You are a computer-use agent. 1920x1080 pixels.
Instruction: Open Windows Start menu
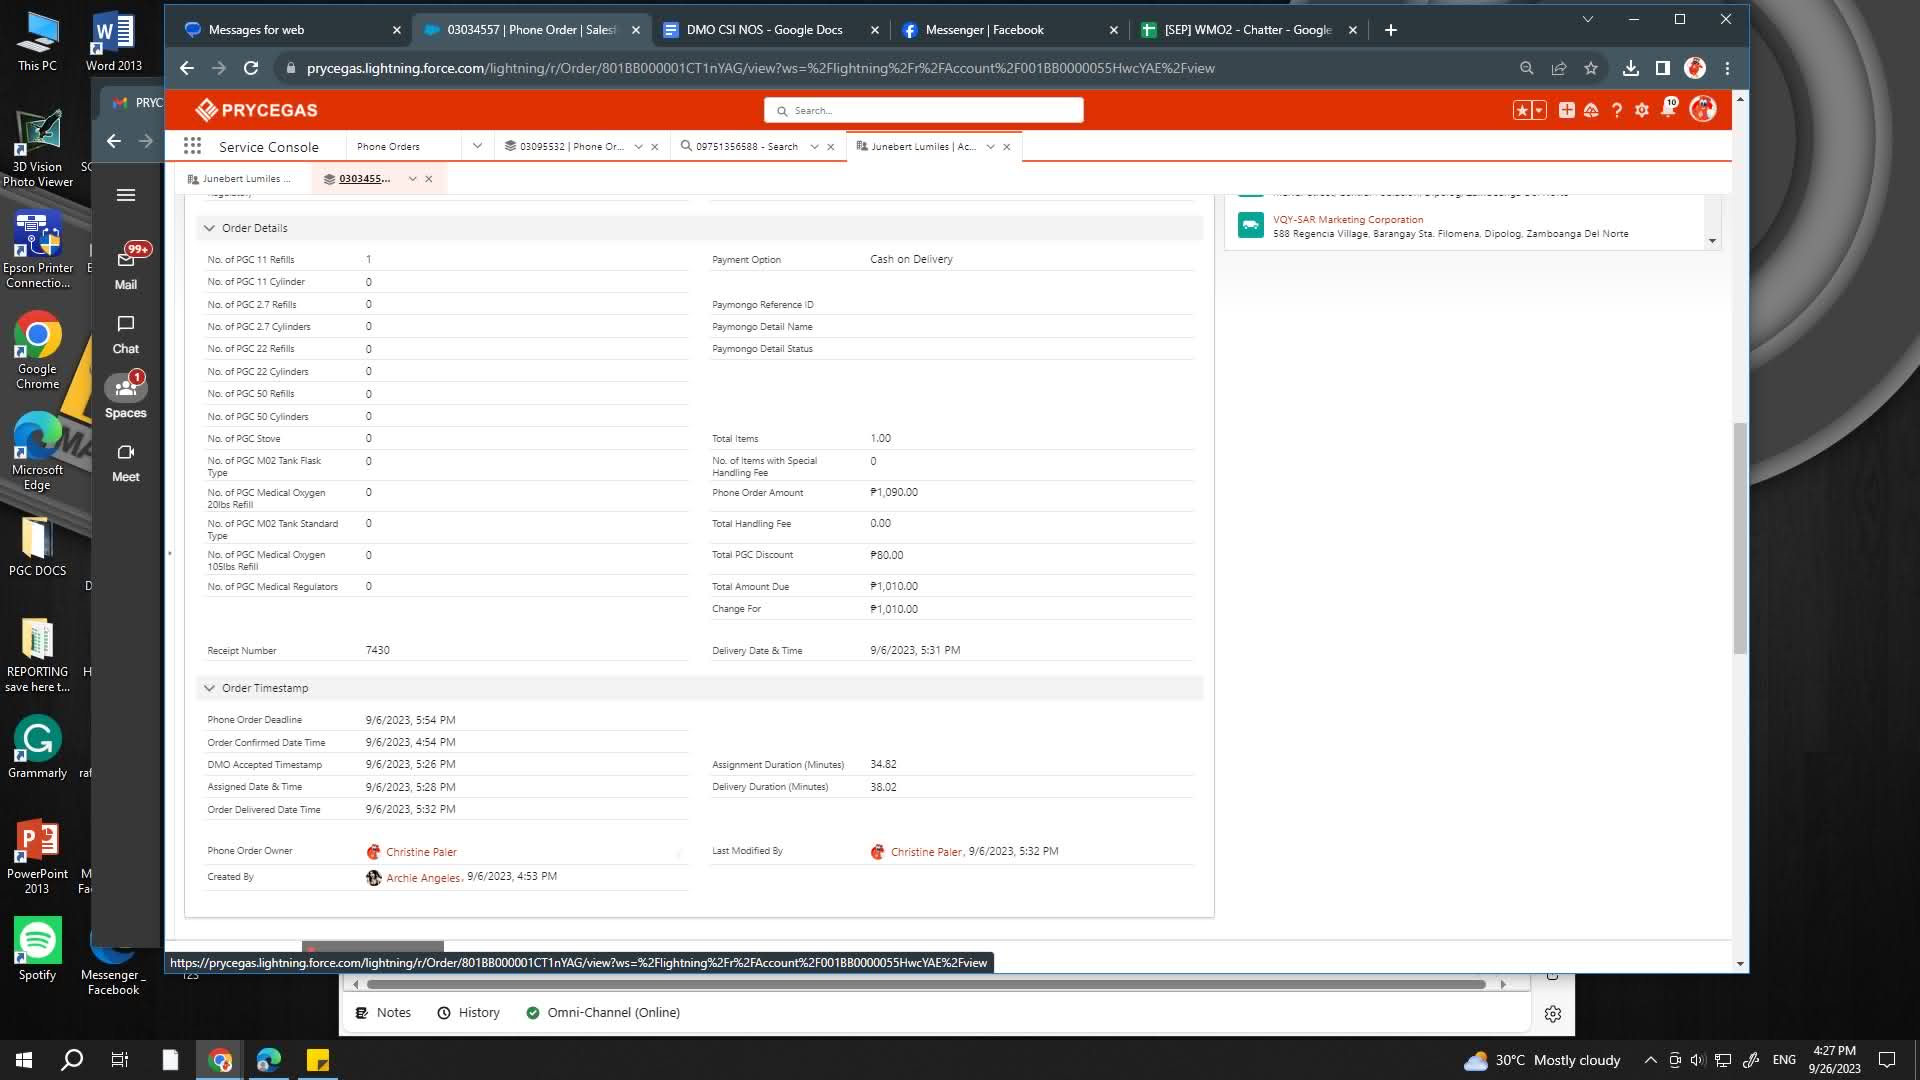(x=24, y=1060)
